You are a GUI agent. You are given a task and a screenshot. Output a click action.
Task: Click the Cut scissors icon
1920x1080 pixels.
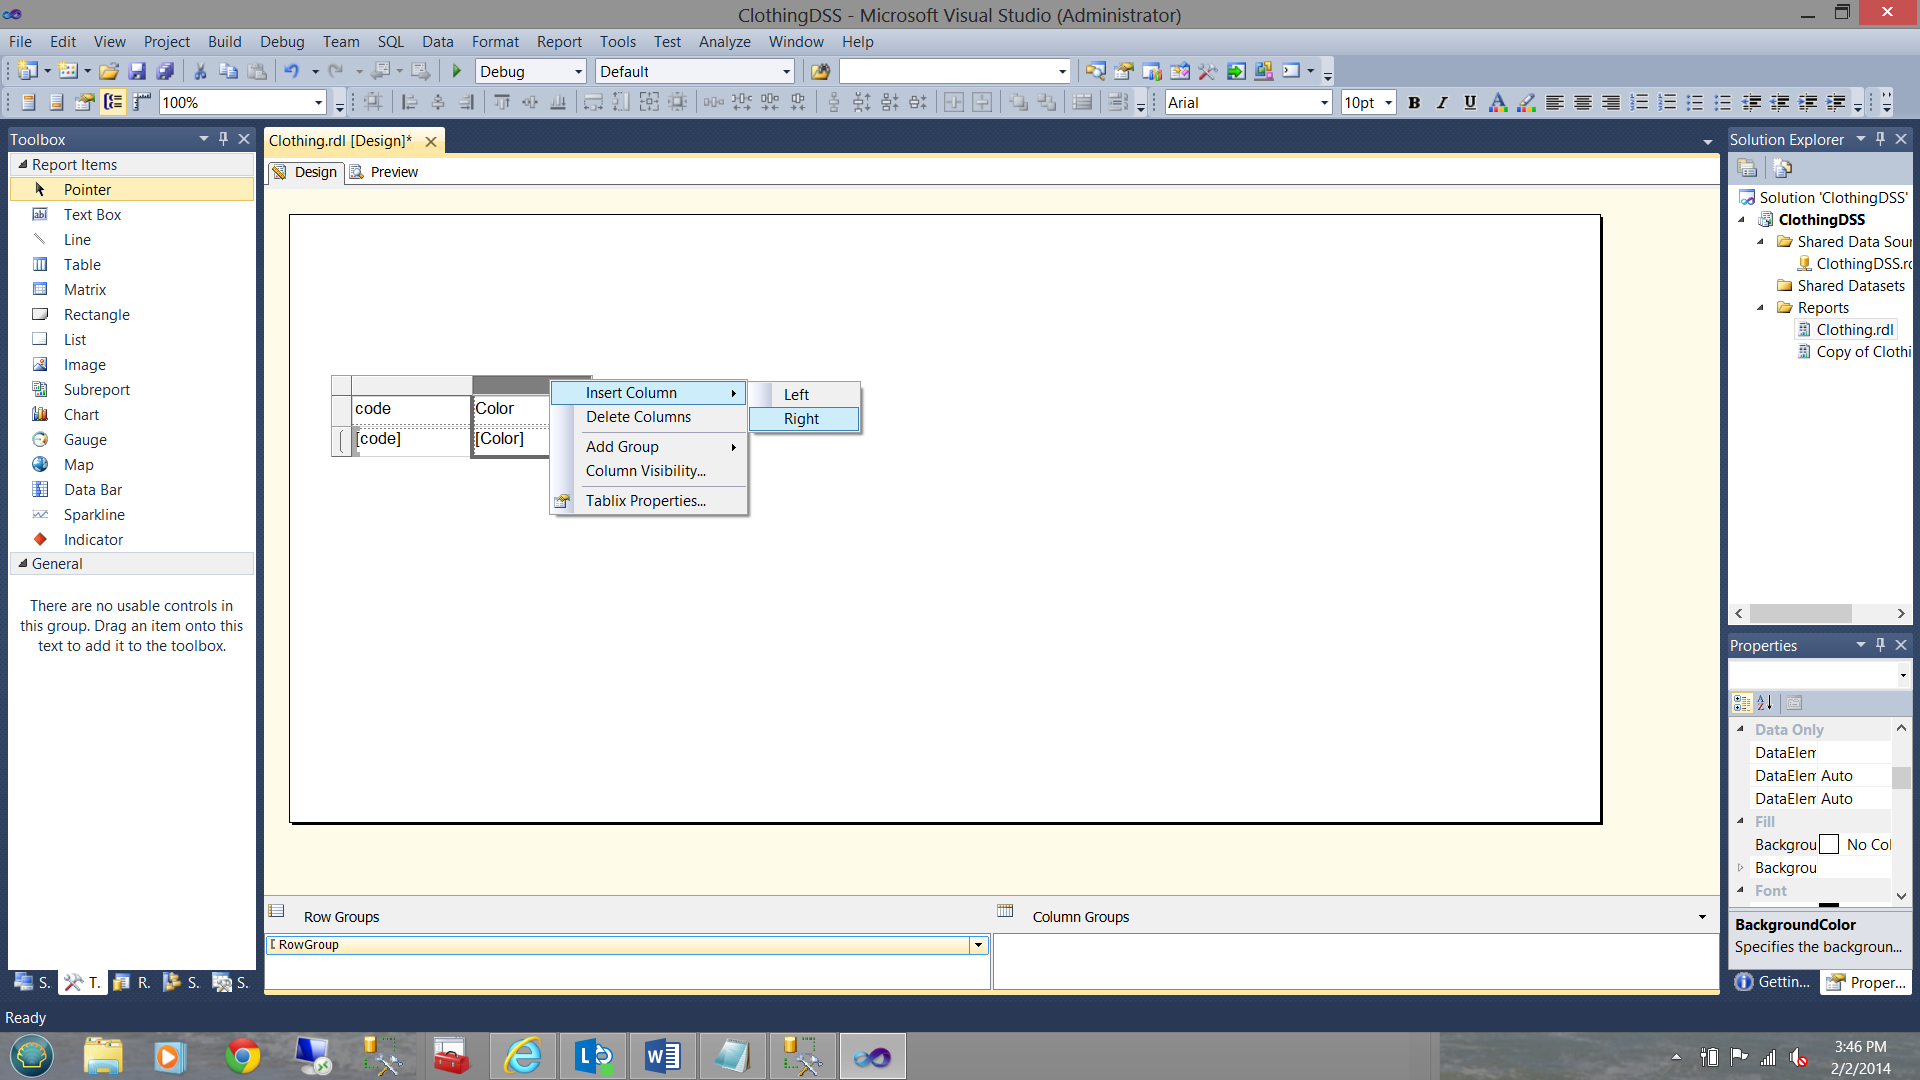200,71
